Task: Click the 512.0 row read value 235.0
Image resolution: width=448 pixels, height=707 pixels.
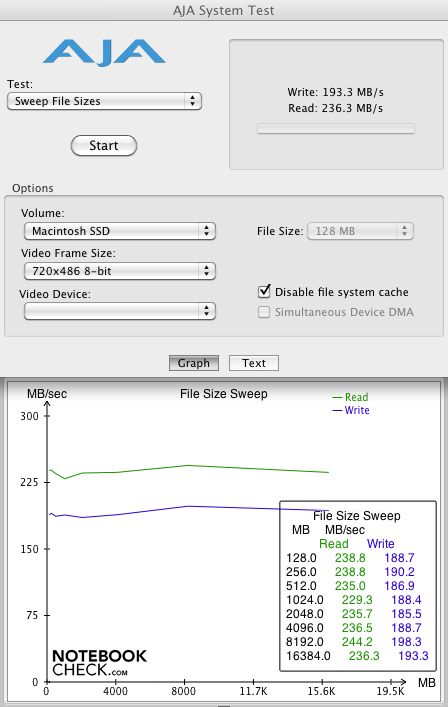Action: [350, 586]
